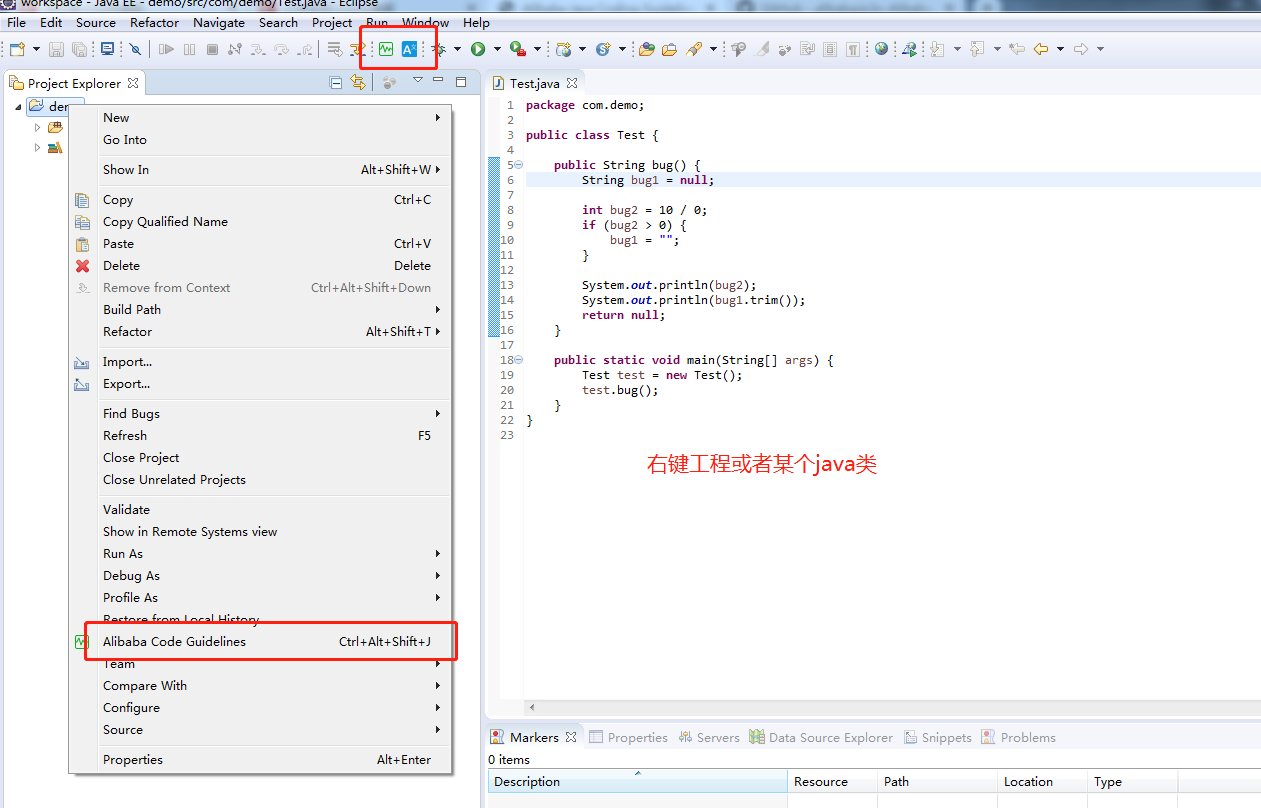This screenshot has width=1261, height=808.
Task: Expand the Run As submenu
Action: (x=122, y=553)
